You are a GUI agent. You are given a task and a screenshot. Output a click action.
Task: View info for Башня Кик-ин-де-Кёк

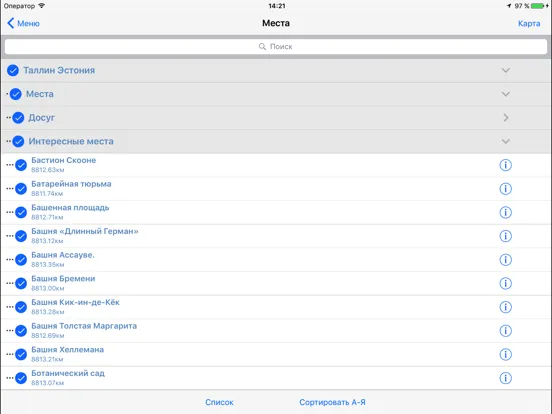[x=505, y=307]
